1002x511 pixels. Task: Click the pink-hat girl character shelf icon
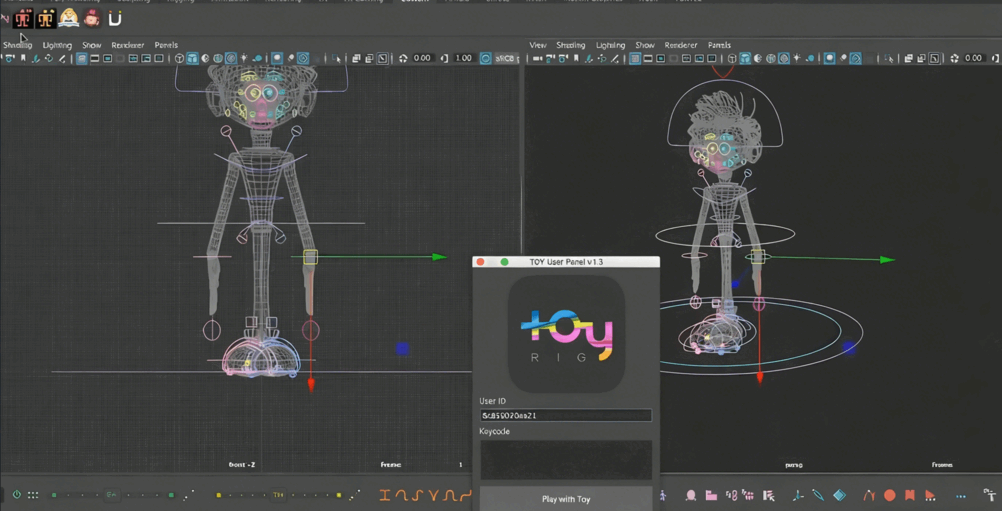point(92,19)
